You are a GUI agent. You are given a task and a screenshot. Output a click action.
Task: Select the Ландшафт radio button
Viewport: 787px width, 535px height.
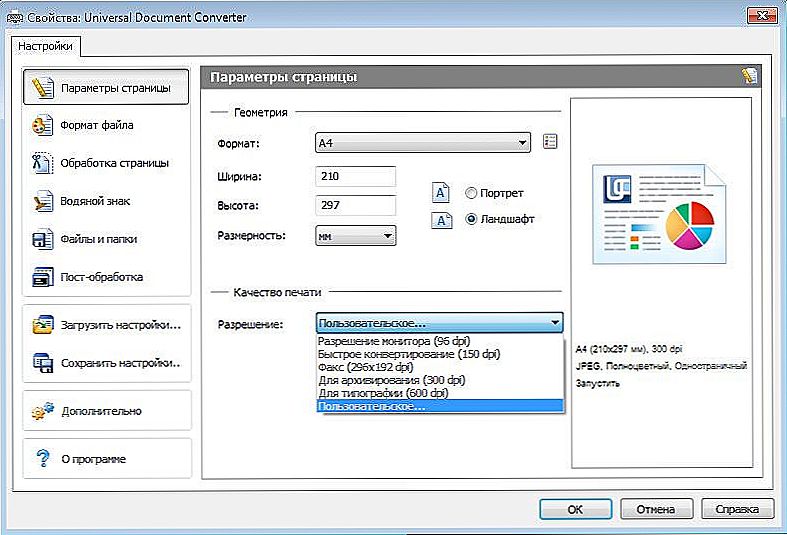pyautogui.click(x=471, y=219)
